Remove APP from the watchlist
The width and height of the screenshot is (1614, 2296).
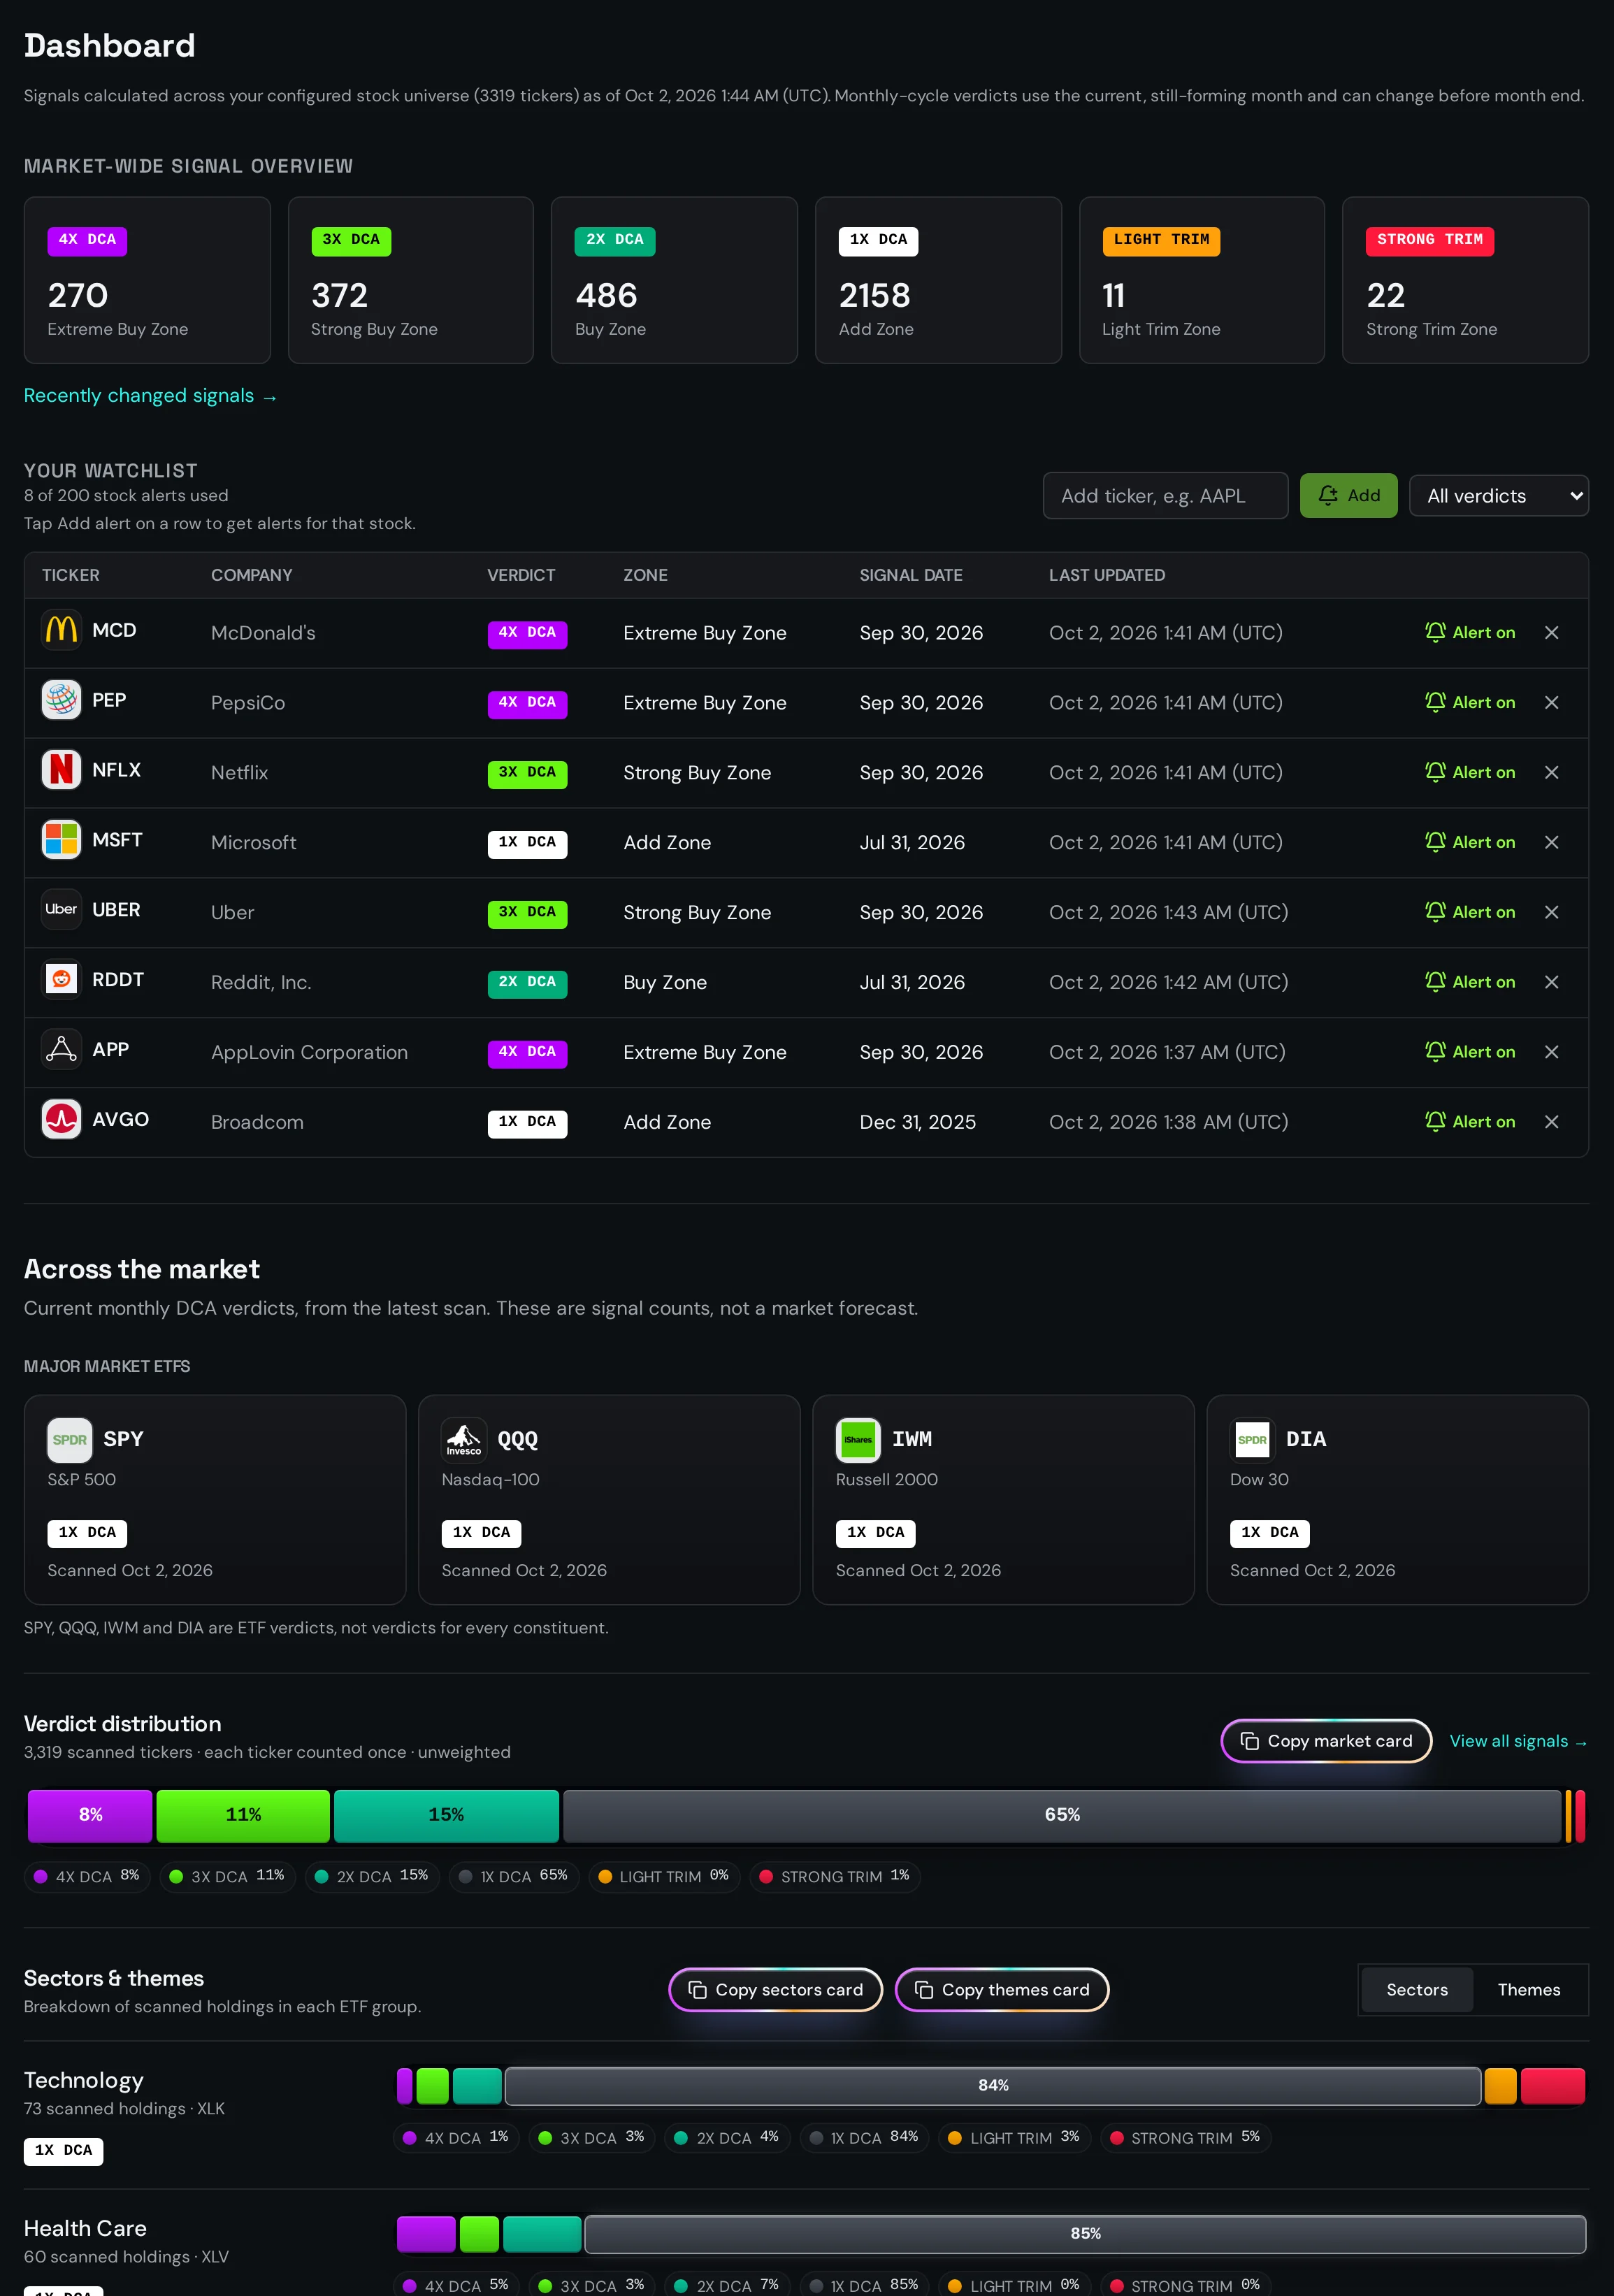[1551, 1053]
